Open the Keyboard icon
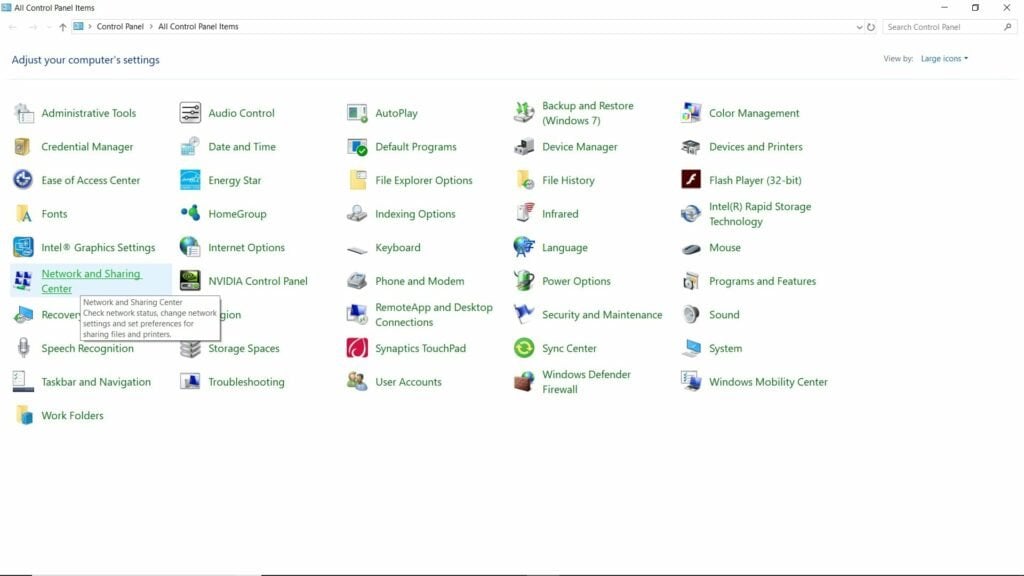Image resolution: width=1024 pixels, height=576 pixels. click(357, 249)
